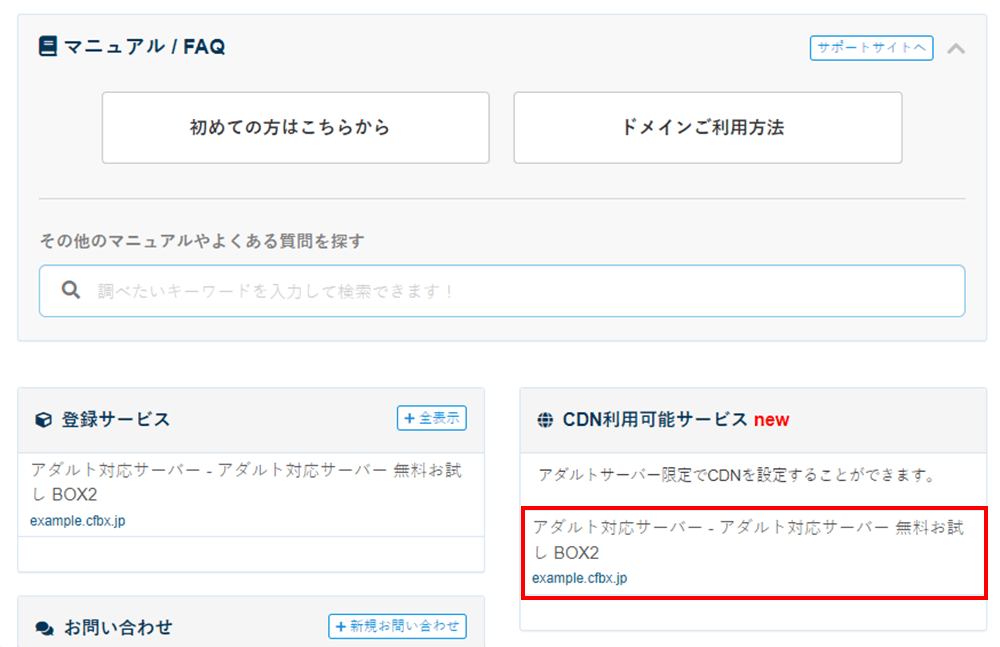
Task: Open example.cfbx.jp link under CDN利用可能サービス
Action: [579, 578]
